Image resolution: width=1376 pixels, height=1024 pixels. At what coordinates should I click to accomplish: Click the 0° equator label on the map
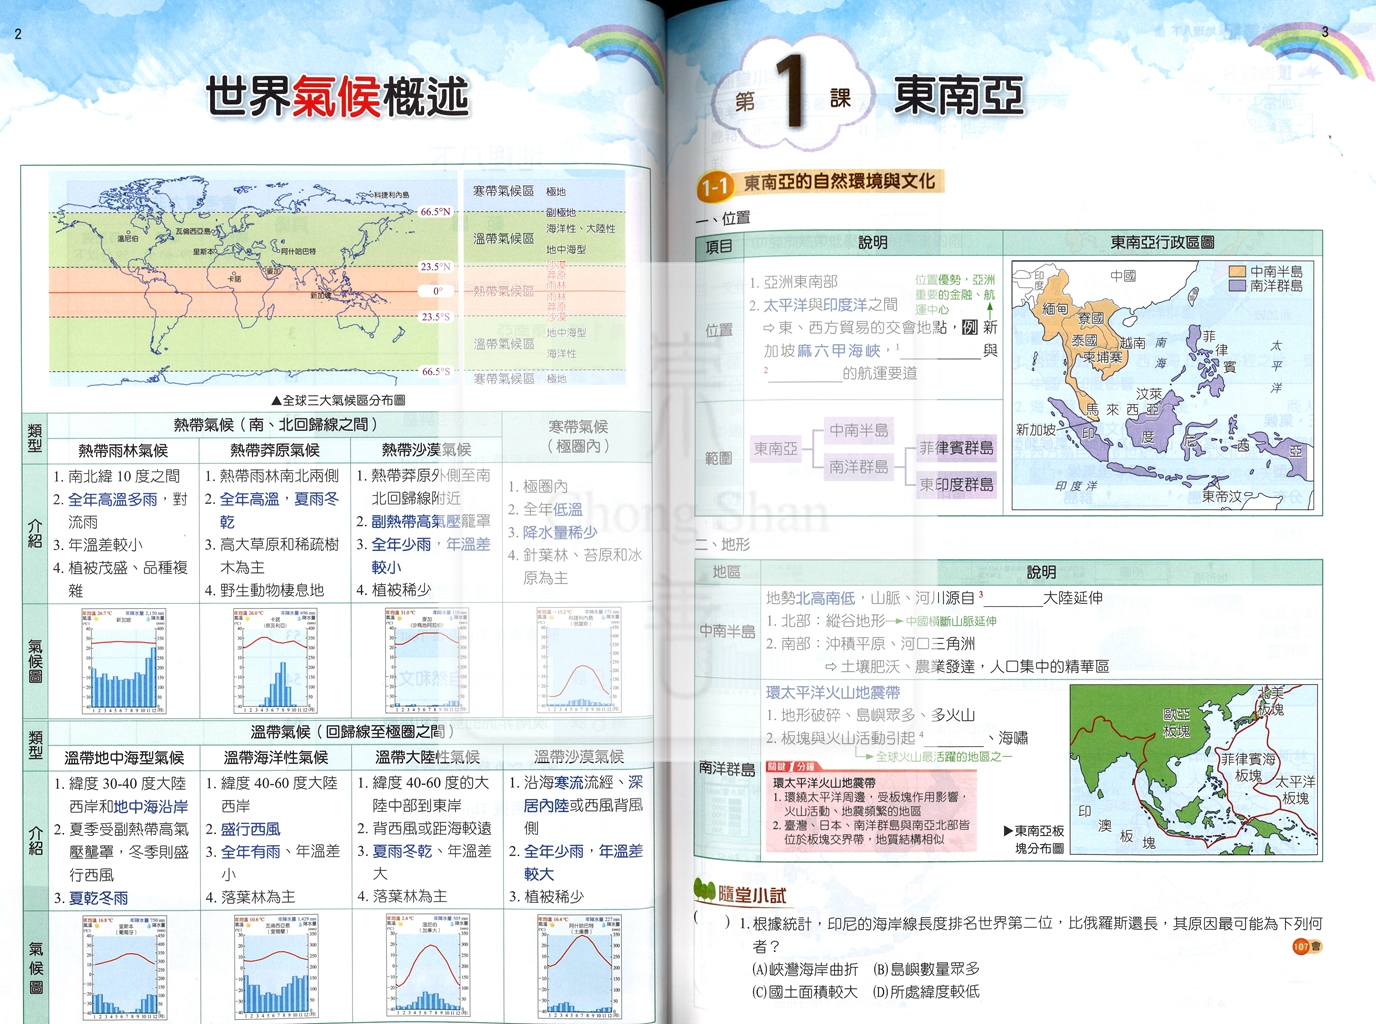pyautogui.click(x=438, y=291)
